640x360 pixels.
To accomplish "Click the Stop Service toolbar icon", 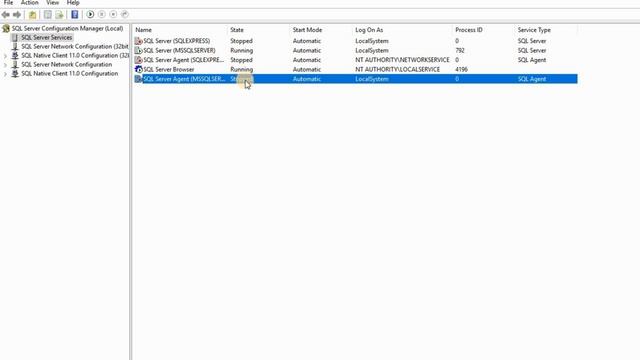I will coord(113,15).
